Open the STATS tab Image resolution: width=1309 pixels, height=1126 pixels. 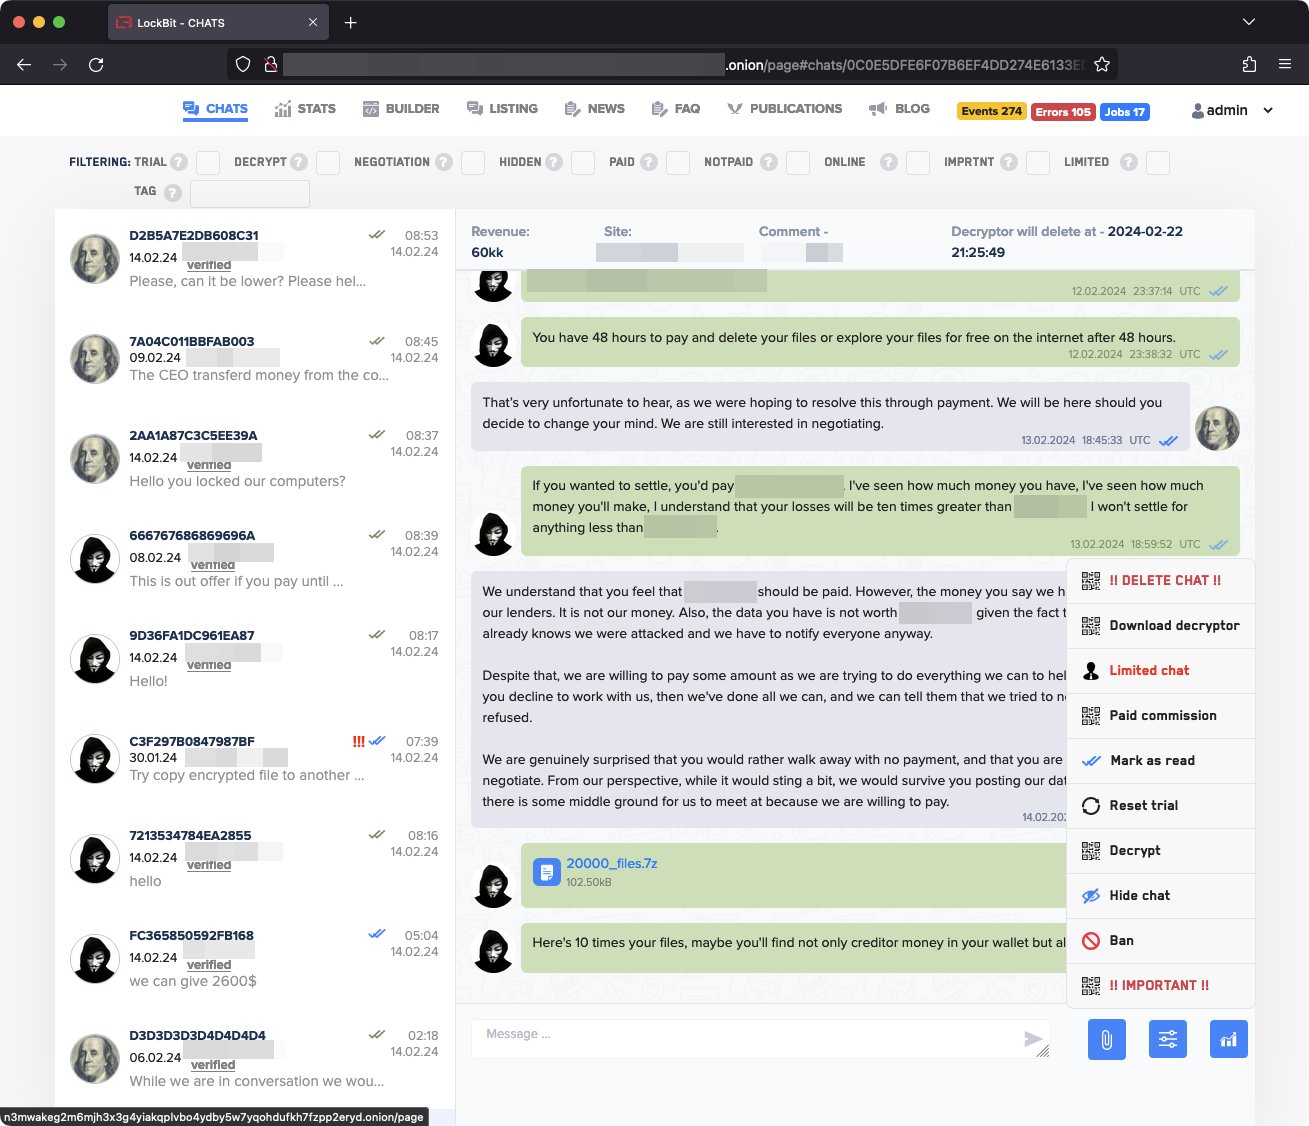click(305, 109)
